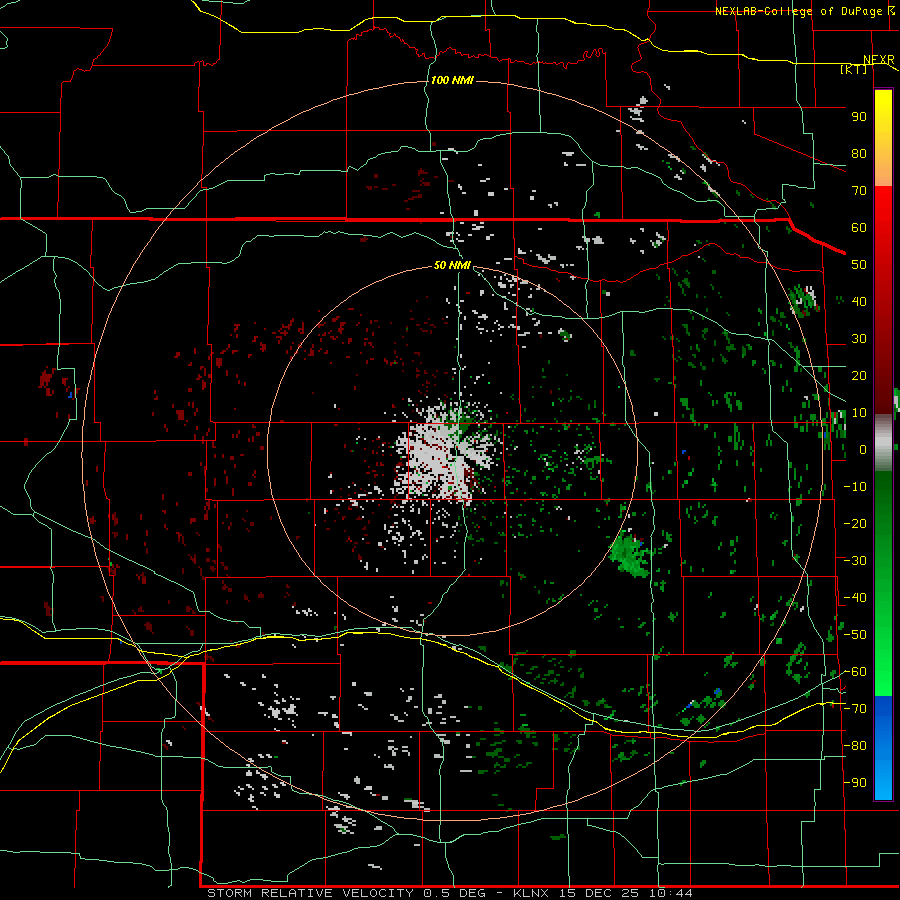Select the 40 knot scale label
900x900 pixels.
pyautogui.click(x=859, y=301)
